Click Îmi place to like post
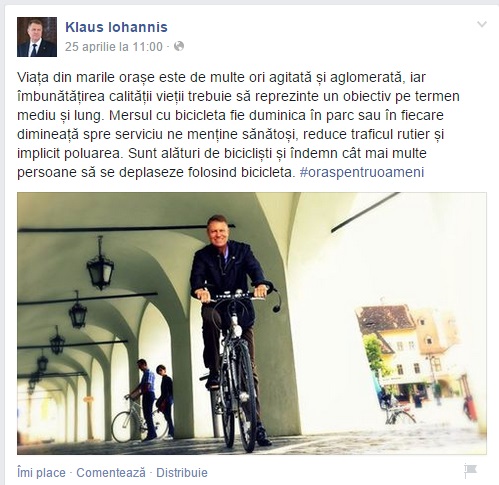 click(41, 473)
